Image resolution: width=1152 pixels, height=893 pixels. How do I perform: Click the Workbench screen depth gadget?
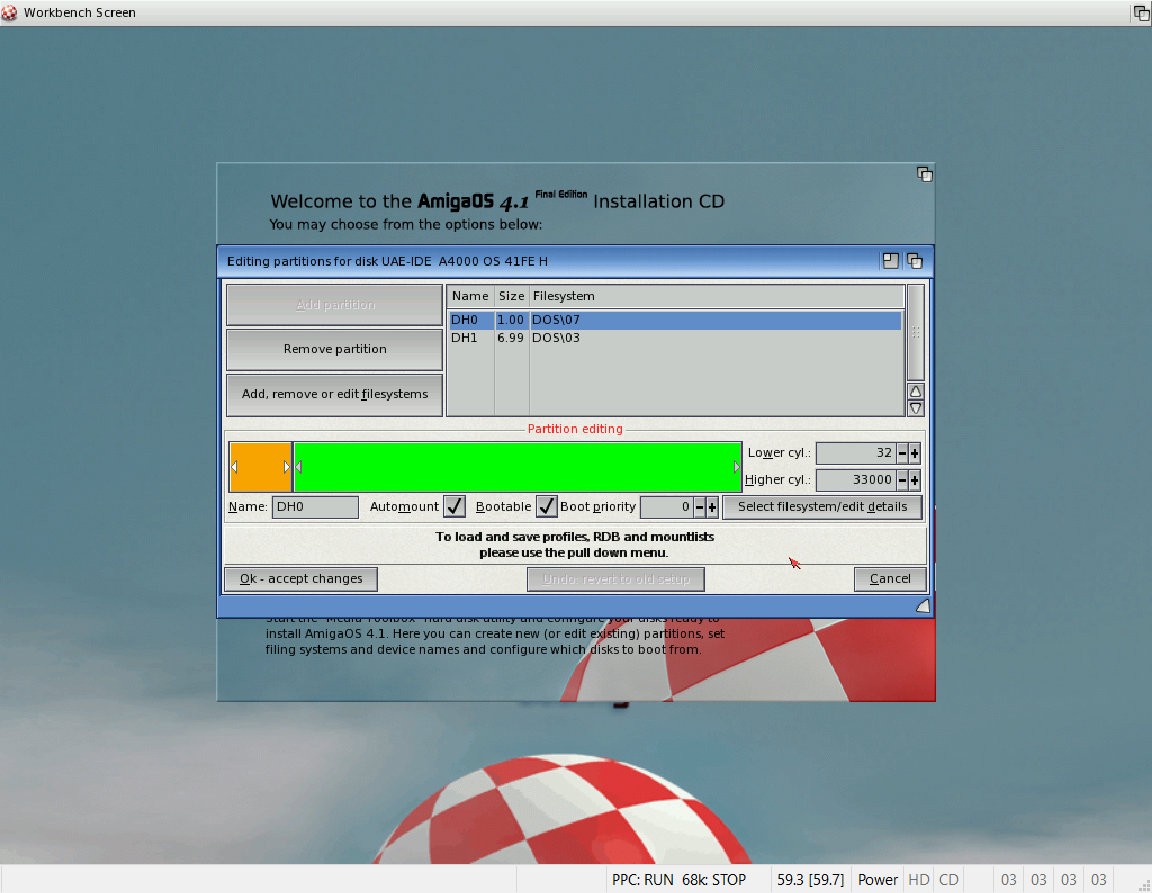pos(1142,12)
